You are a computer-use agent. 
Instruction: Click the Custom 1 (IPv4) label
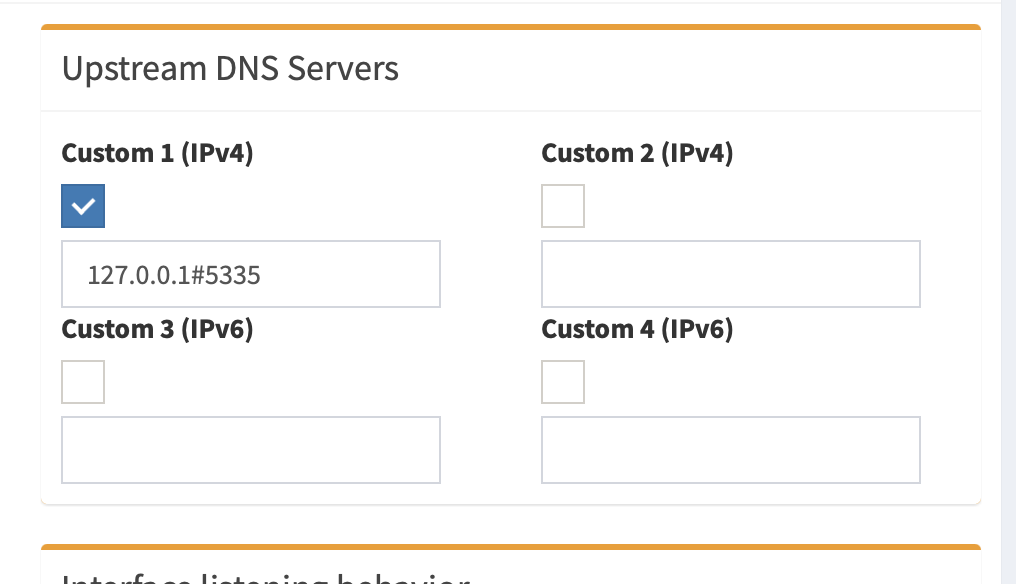(x=157, y=153)
